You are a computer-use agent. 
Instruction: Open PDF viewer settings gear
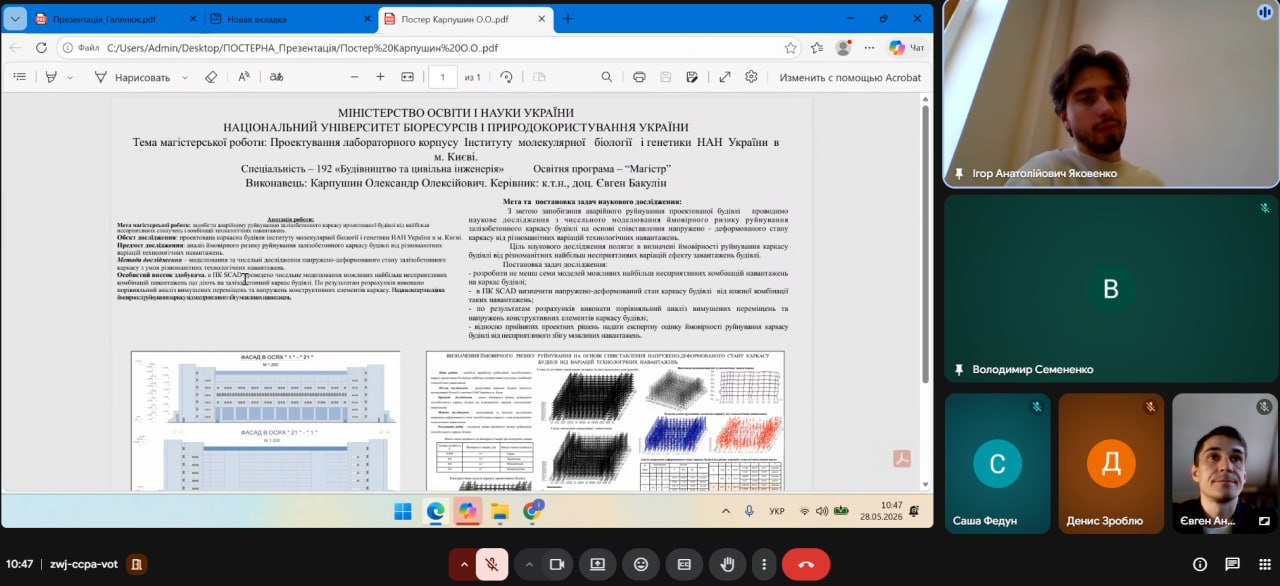coord(751,77)
